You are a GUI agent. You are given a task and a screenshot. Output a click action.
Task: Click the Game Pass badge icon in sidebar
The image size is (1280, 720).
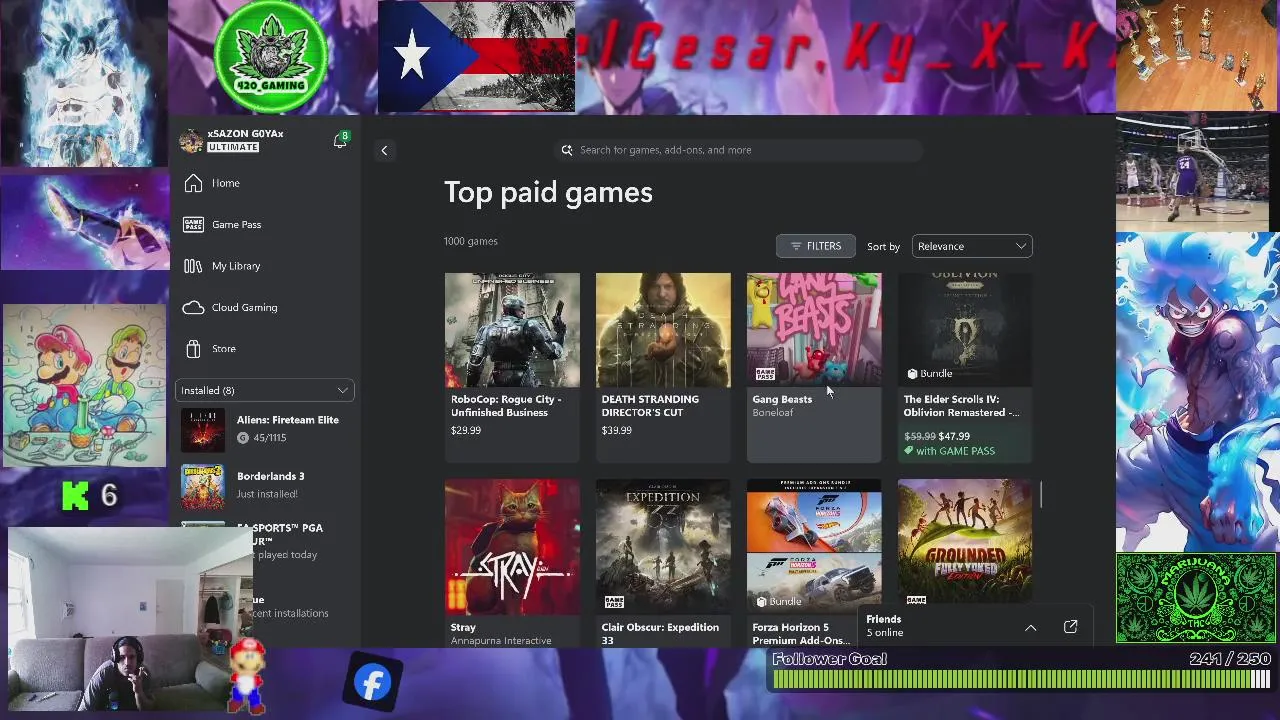click(x=193, y=224)
